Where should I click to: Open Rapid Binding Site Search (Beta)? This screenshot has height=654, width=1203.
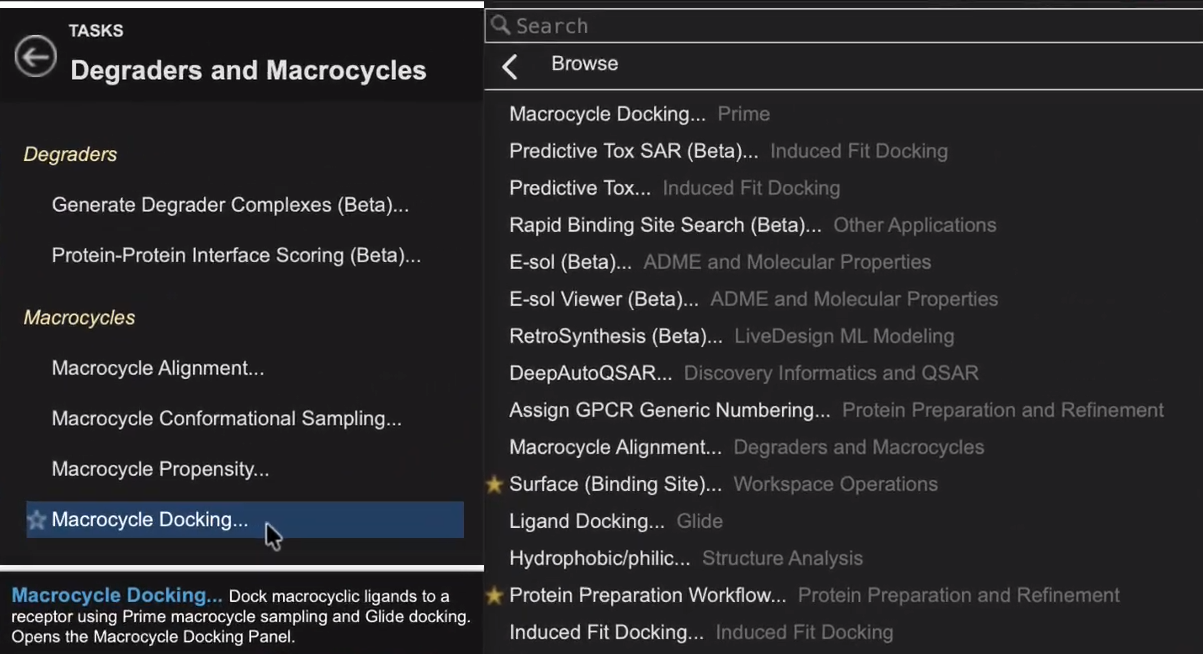click(x=665, y=225)
